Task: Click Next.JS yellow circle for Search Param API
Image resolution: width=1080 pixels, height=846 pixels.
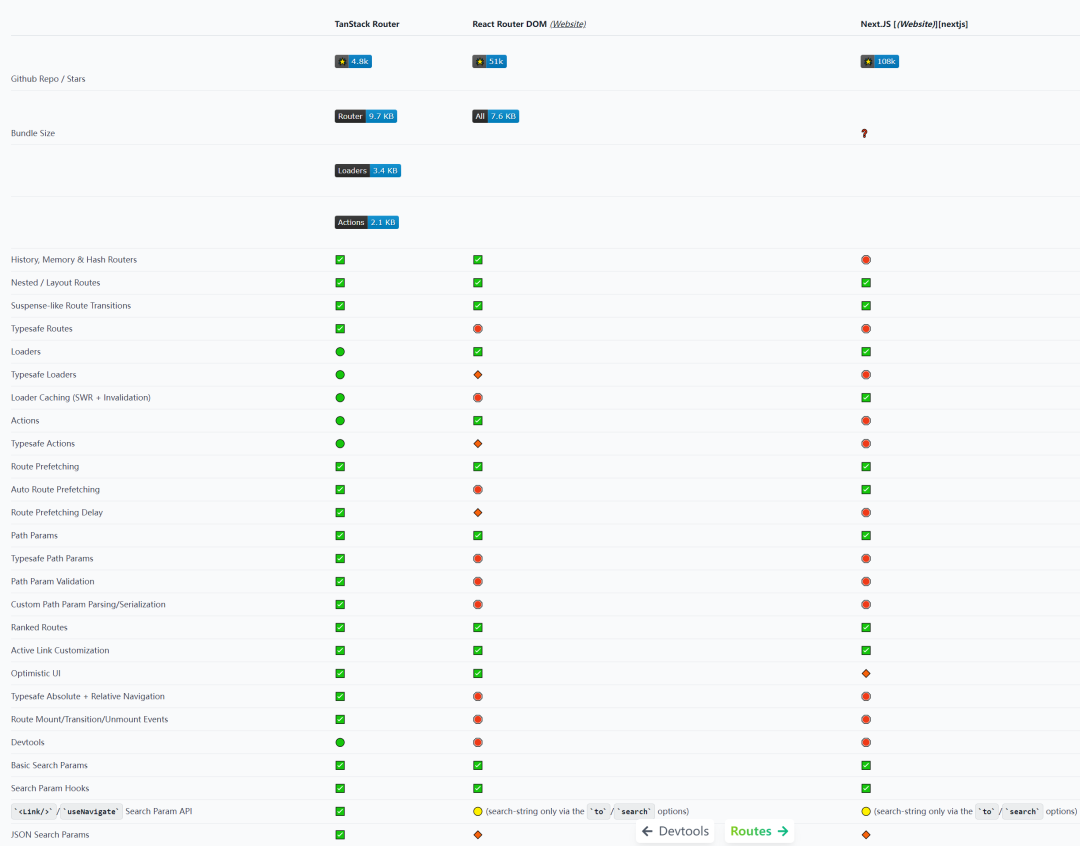Action: [x=866, y=812]
